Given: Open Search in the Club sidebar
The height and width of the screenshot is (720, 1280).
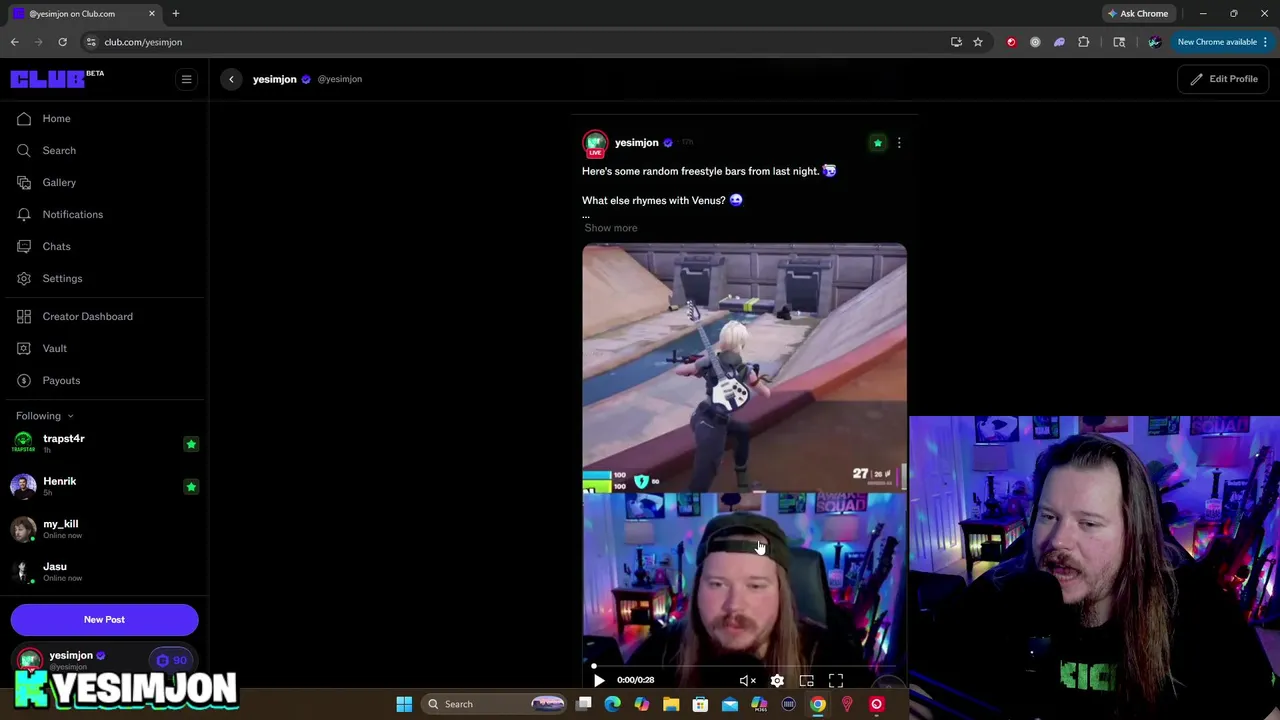Looking at the screenshot, I should click(x=59, y=150).
